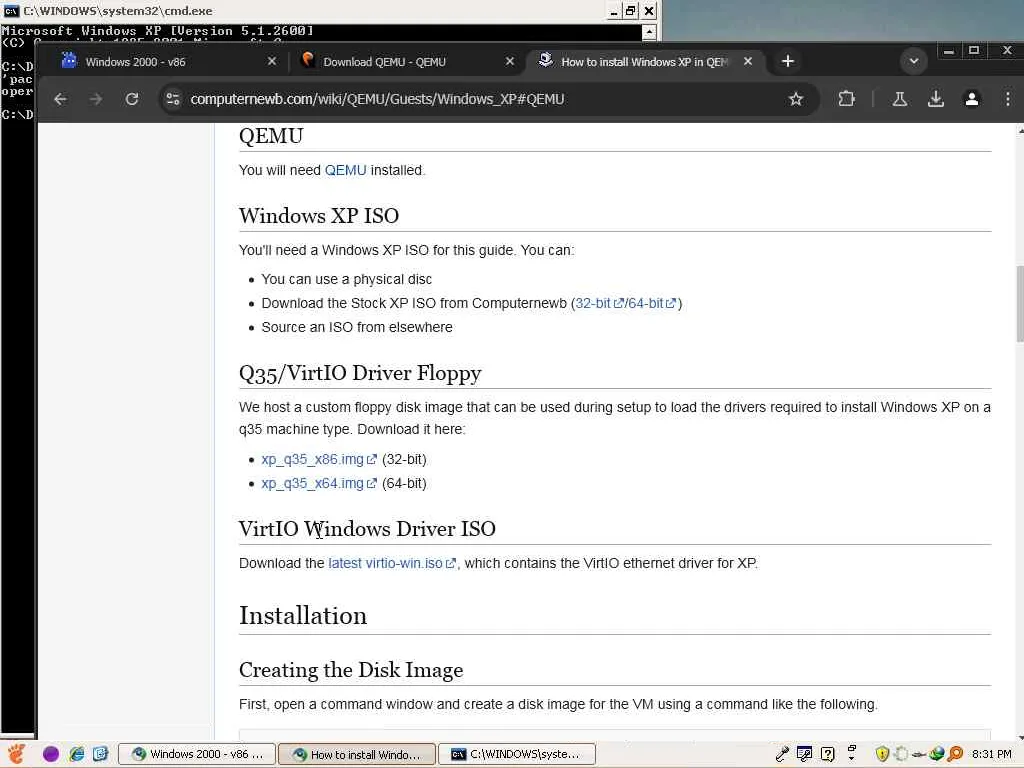Click the page vertical scrollbar thumb
The height and width of the screenshot is (768, 1024).
point(1019,304)
